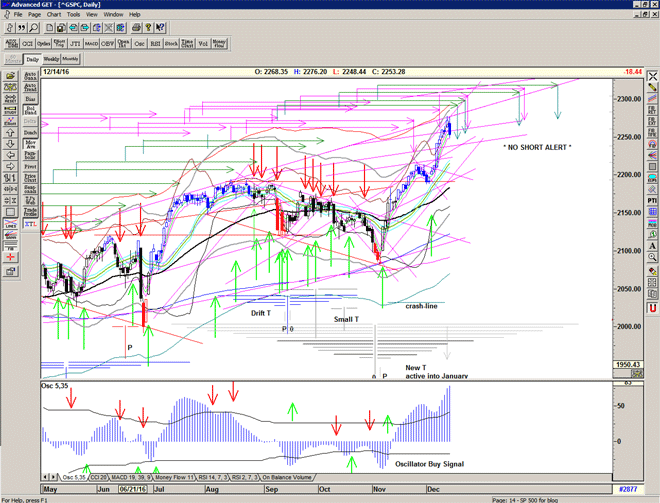The image size is (660, 503).
Task: Click the Stoch indicator button
Action: point(171,43)
